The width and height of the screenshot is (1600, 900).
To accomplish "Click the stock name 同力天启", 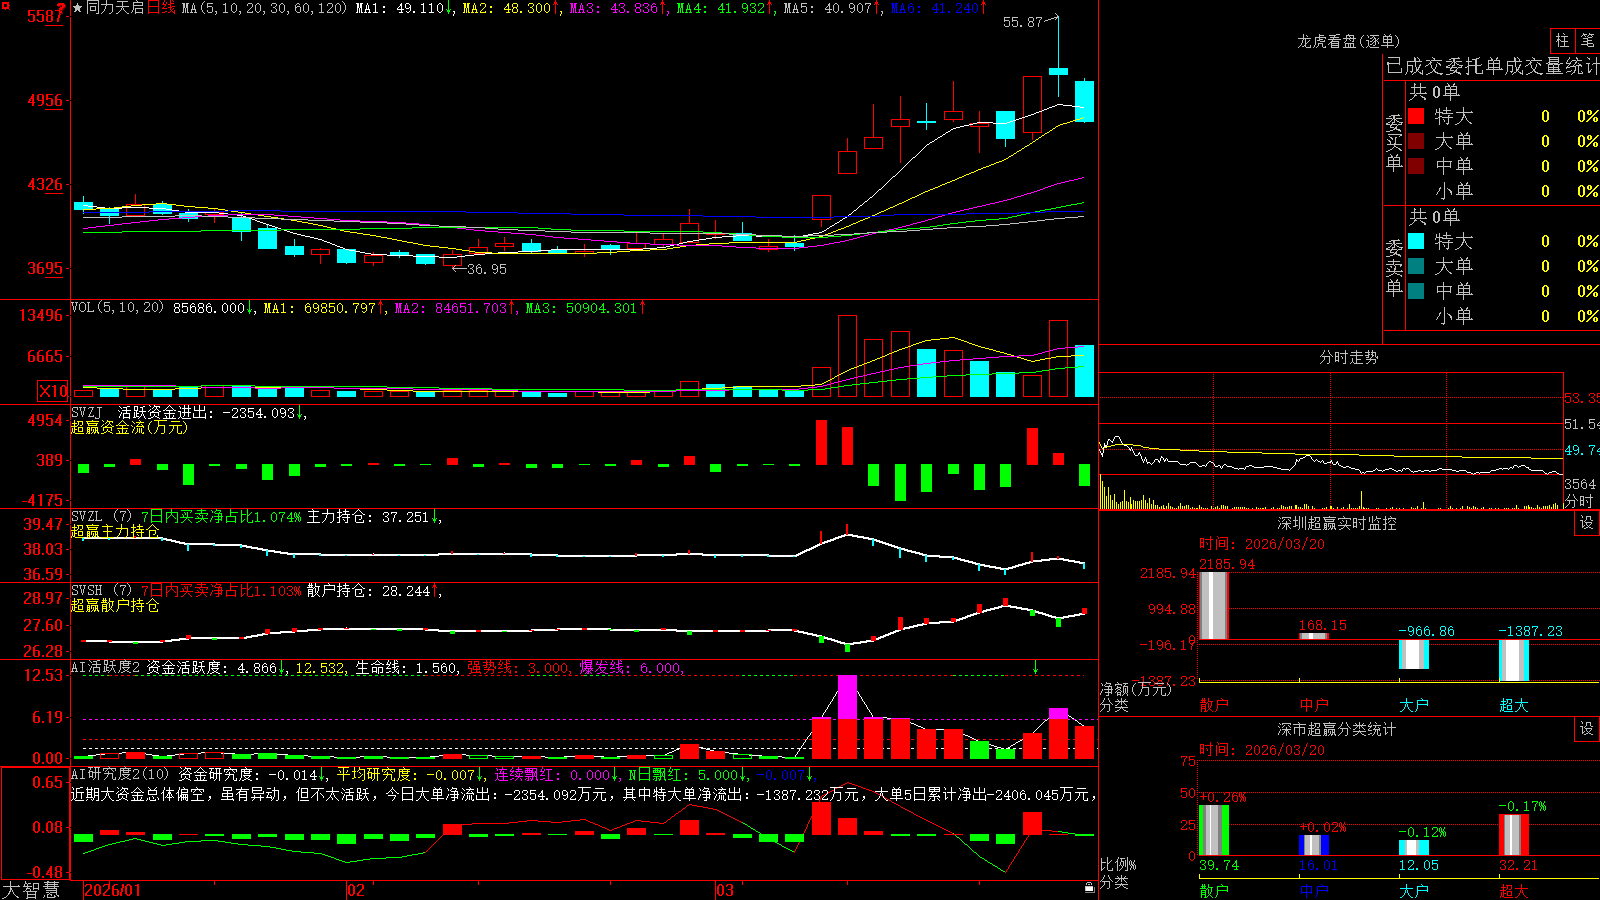I will pyautogui.click(x=115, y=8).
